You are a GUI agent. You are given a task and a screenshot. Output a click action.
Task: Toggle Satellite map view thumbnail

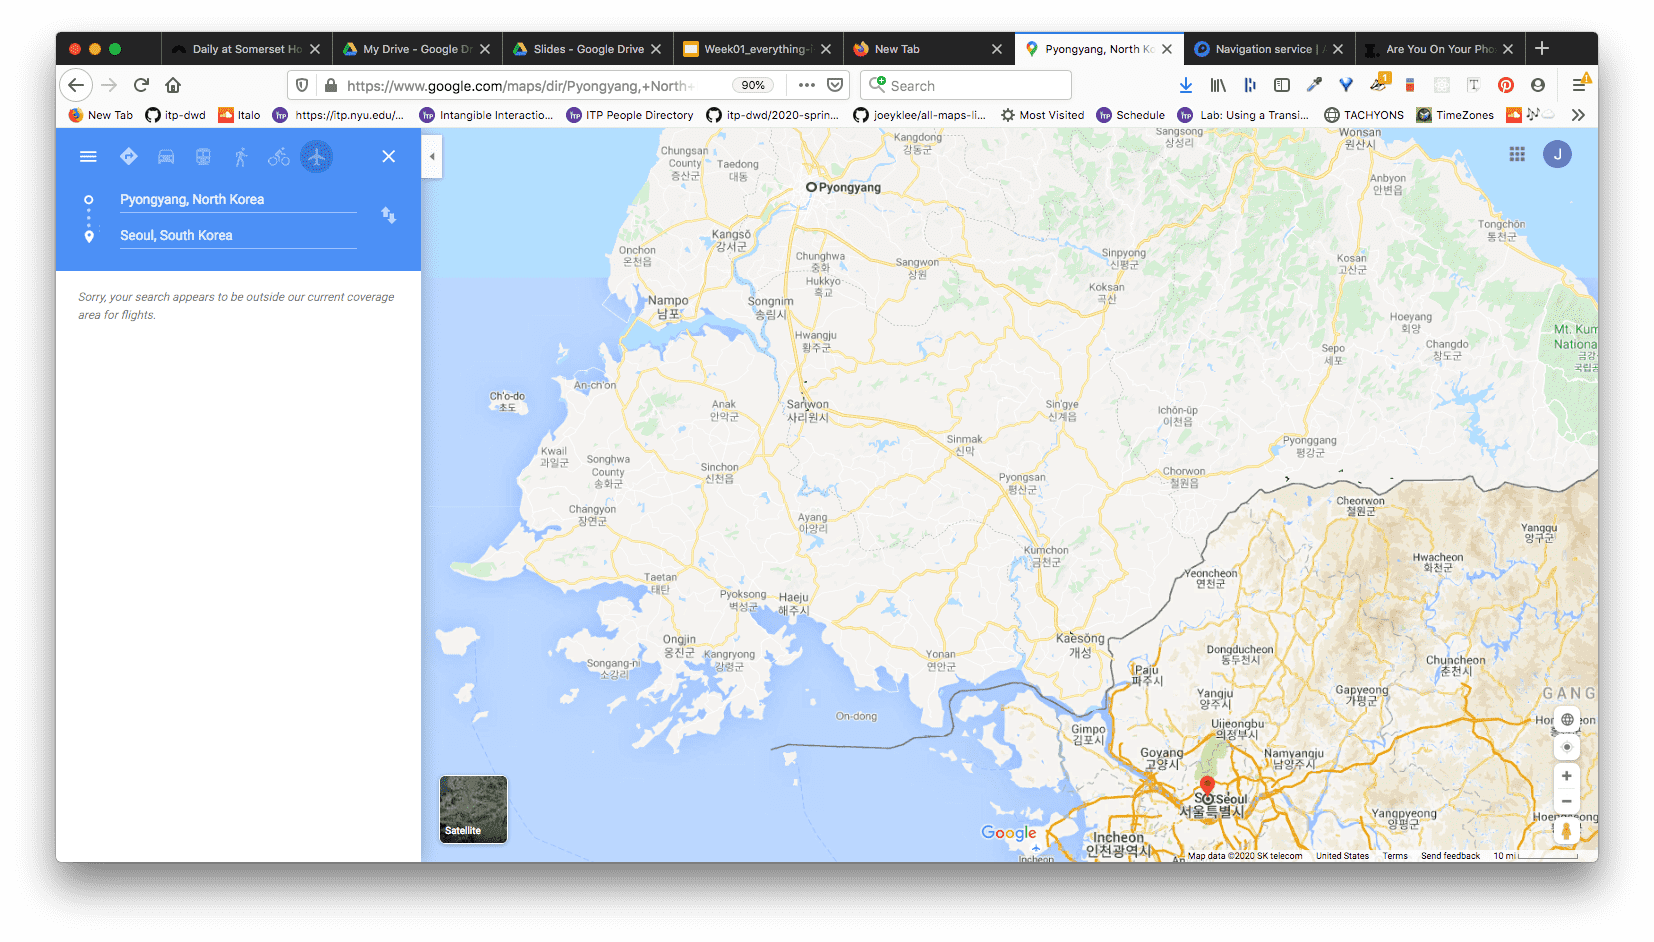(473, 809)
